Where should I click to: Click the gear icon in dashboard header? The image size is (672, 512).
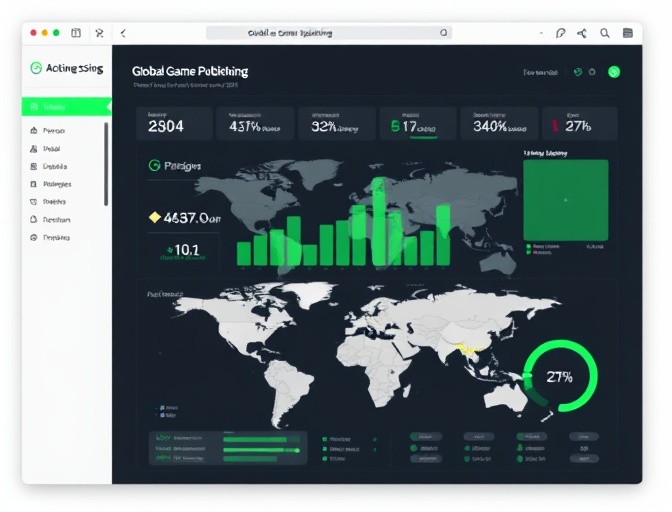click(592, 72)
